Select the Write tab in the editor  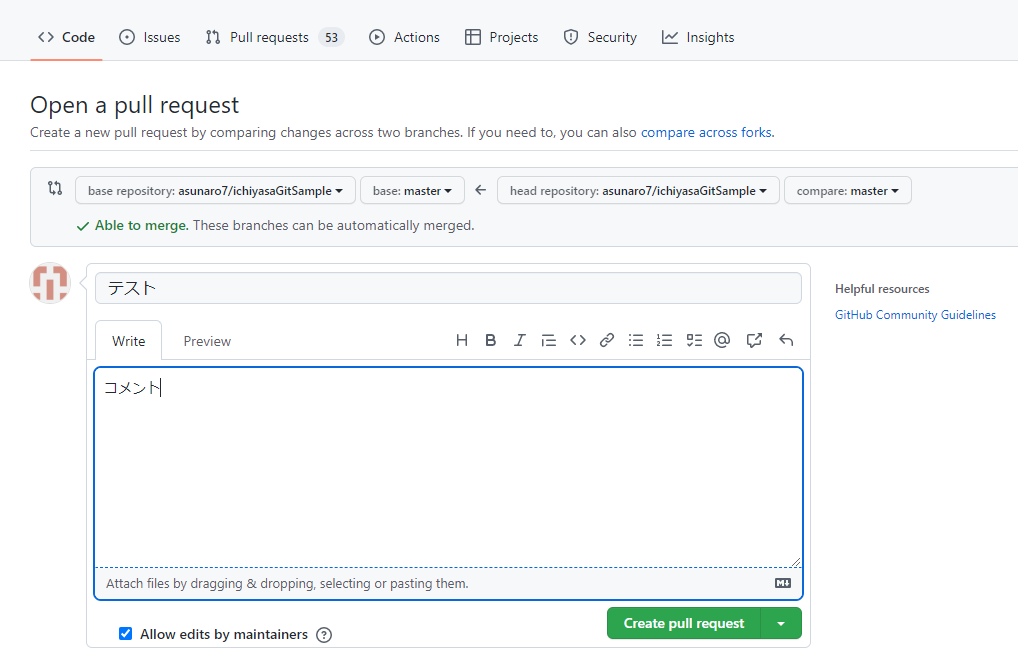(x=129, y=341)
